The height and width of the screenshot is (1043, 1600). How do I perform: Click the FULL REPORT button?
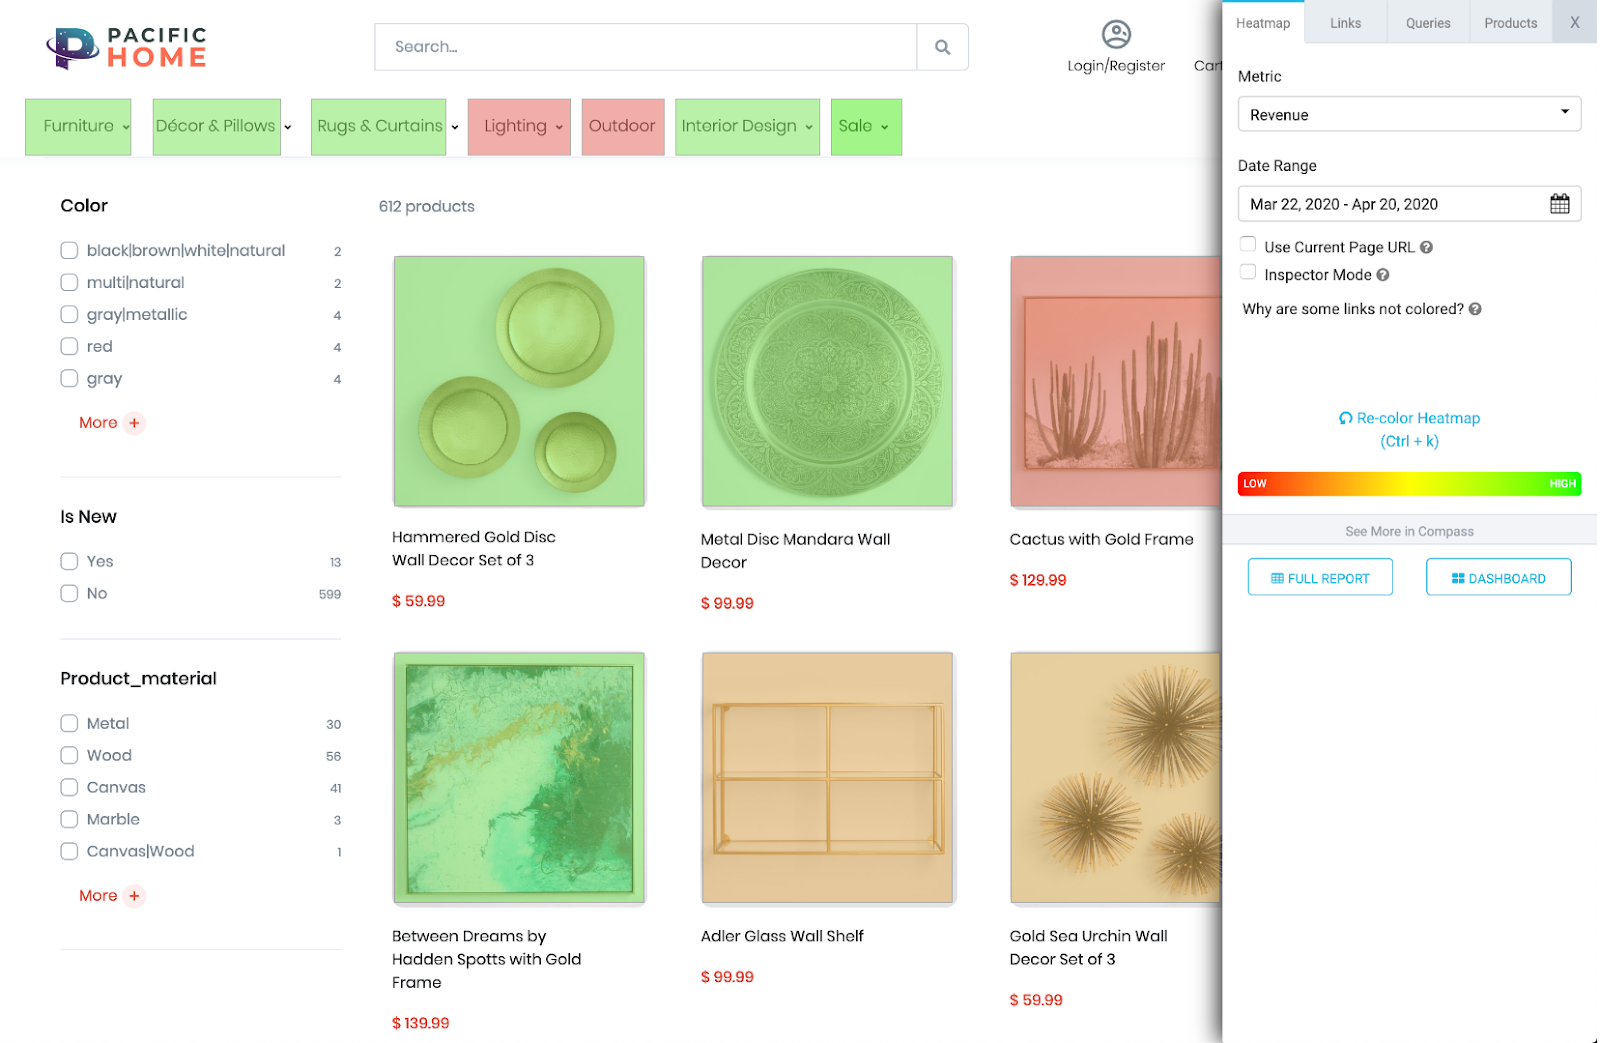coord(1320,578)
